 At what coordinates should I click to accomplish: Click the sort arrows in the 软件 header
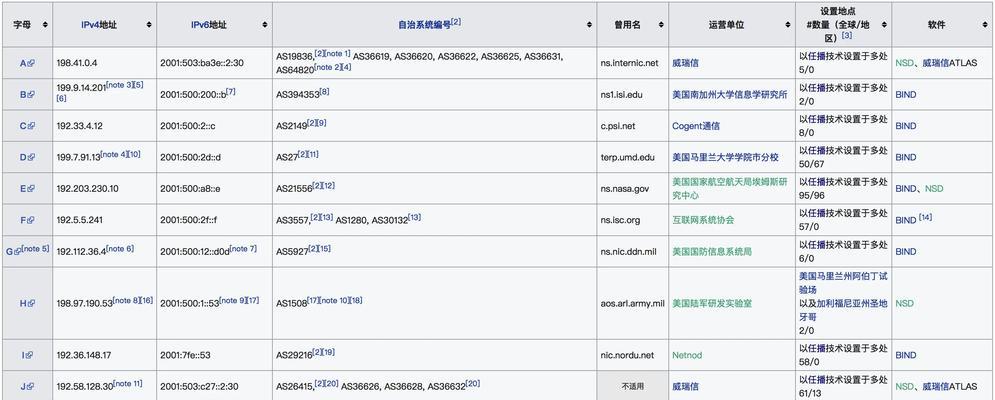[x=985, y=24]
